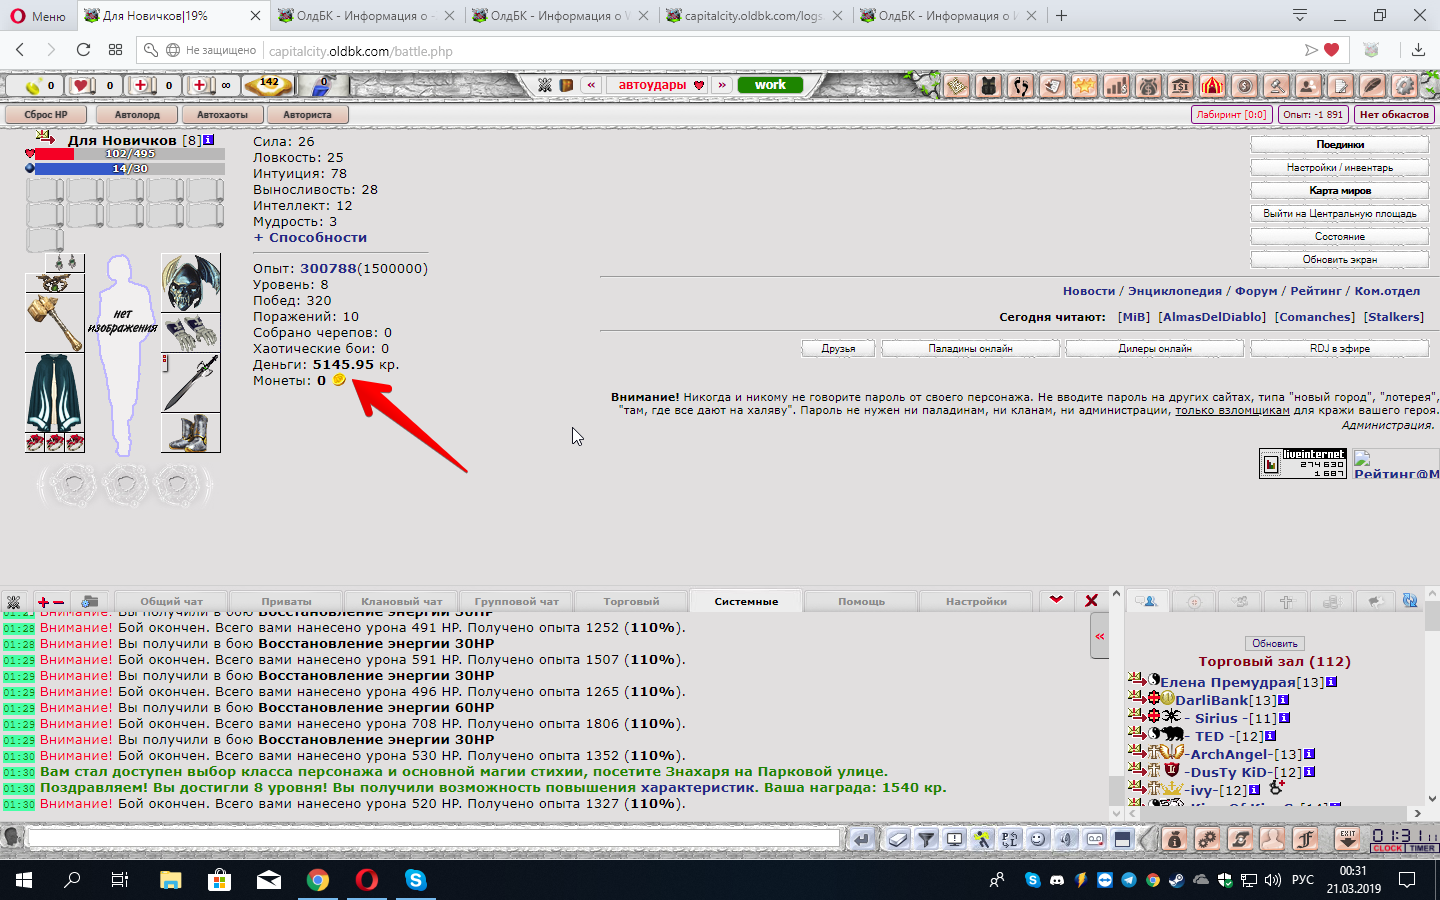Click the map scroll icon in top toolbar
The height and width of the screenshot is (900, 1440).
[956, 86]
